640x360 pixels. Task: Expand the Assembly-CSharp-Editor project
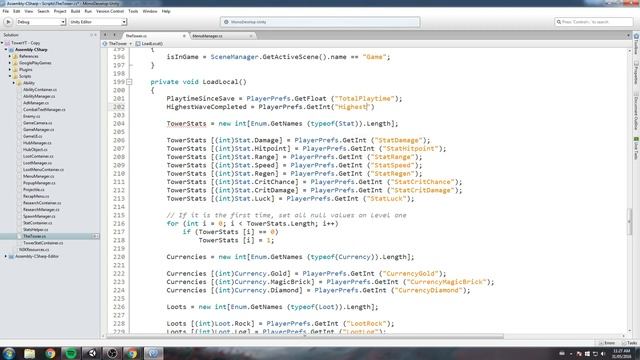6,256
